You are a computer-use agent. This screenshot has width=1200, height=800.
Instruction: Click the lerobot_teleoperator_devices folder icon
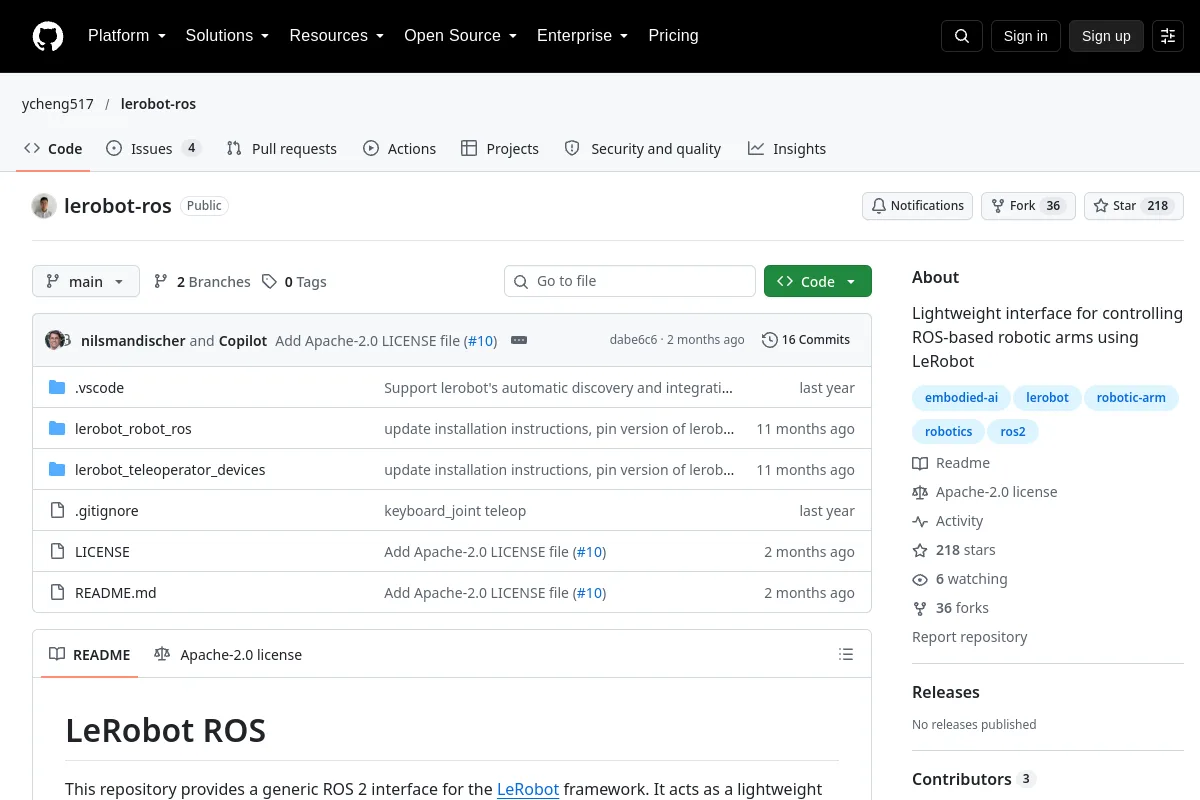57,469
